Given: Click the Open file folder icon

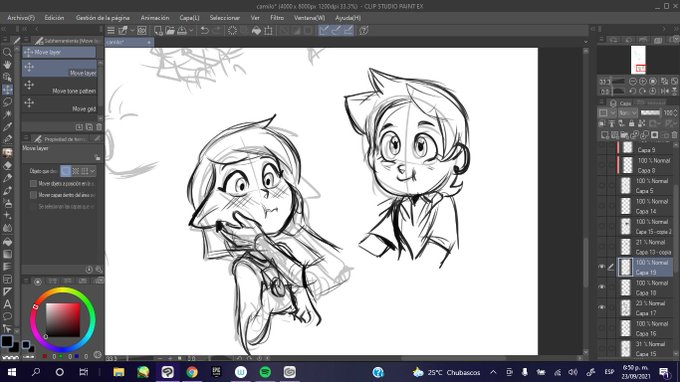Looking at the screenshot, I should (170, 30).
